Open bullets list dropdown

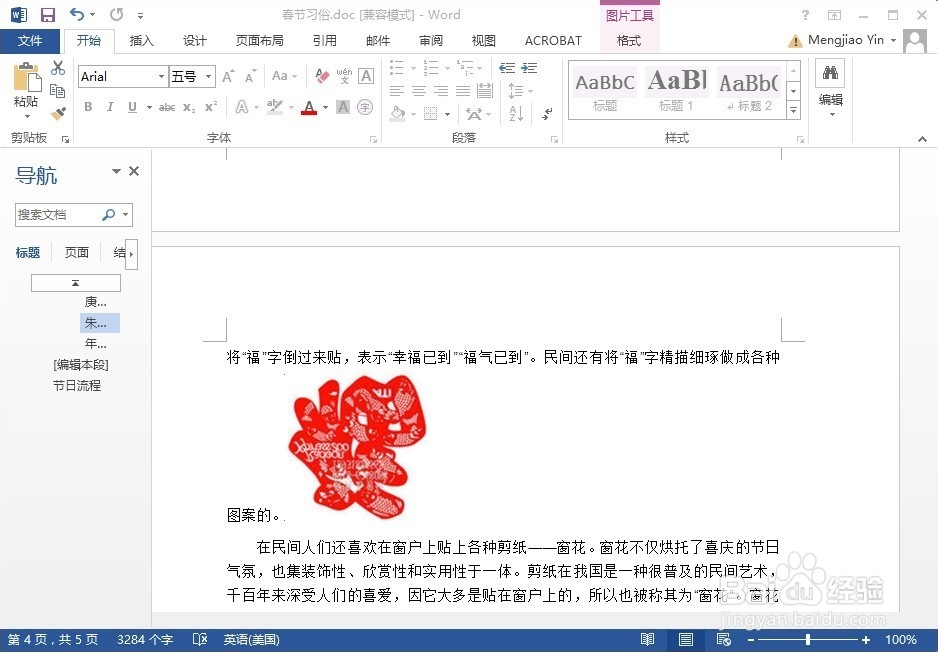[413, 68]
